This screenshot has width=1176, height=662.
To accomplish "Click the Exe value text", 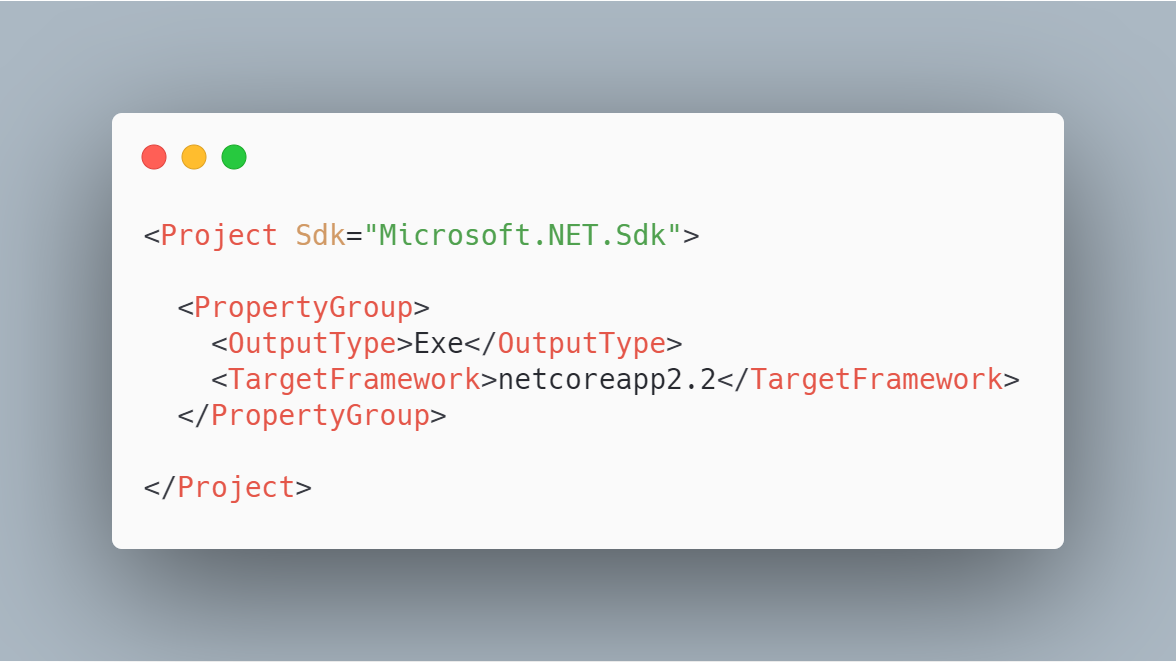I will 438,344.
